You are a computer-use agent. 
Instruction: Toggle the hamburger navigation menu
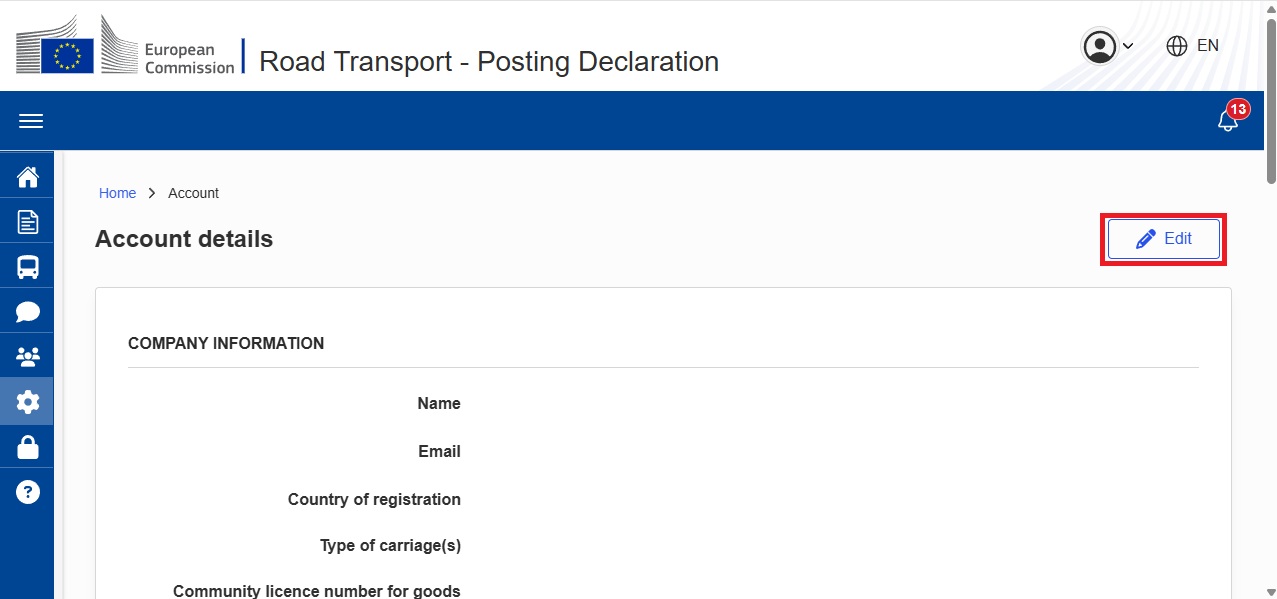[x=31, y=121]
